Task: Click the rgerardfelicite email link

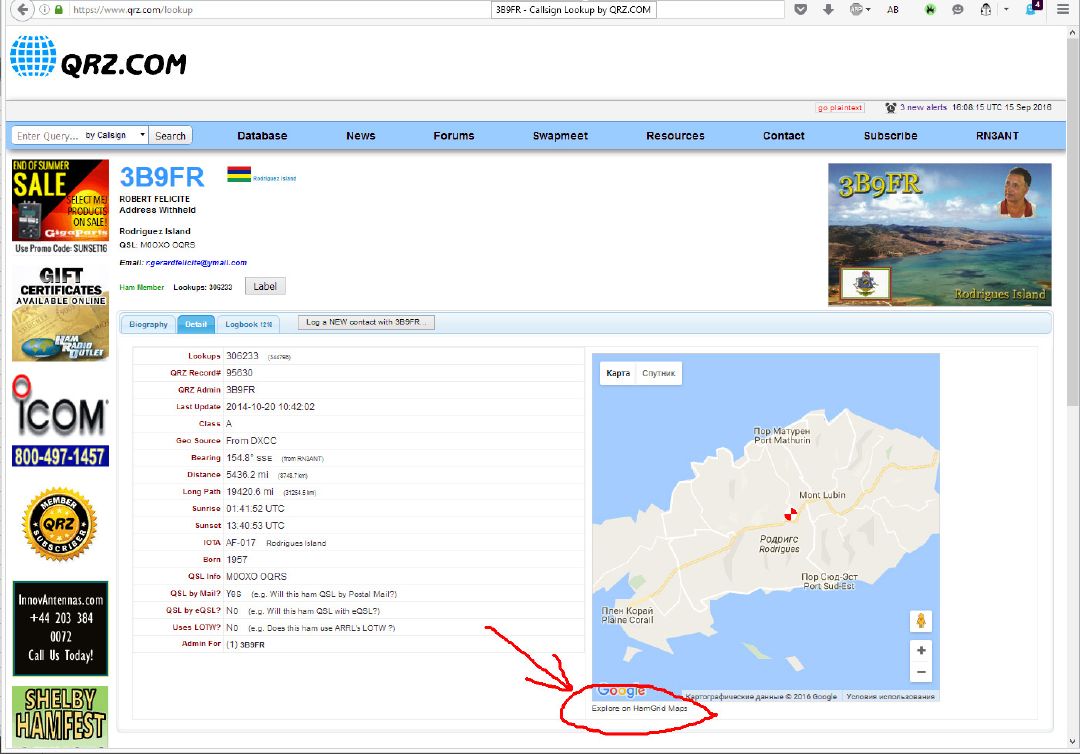Action: pos(196,262)
